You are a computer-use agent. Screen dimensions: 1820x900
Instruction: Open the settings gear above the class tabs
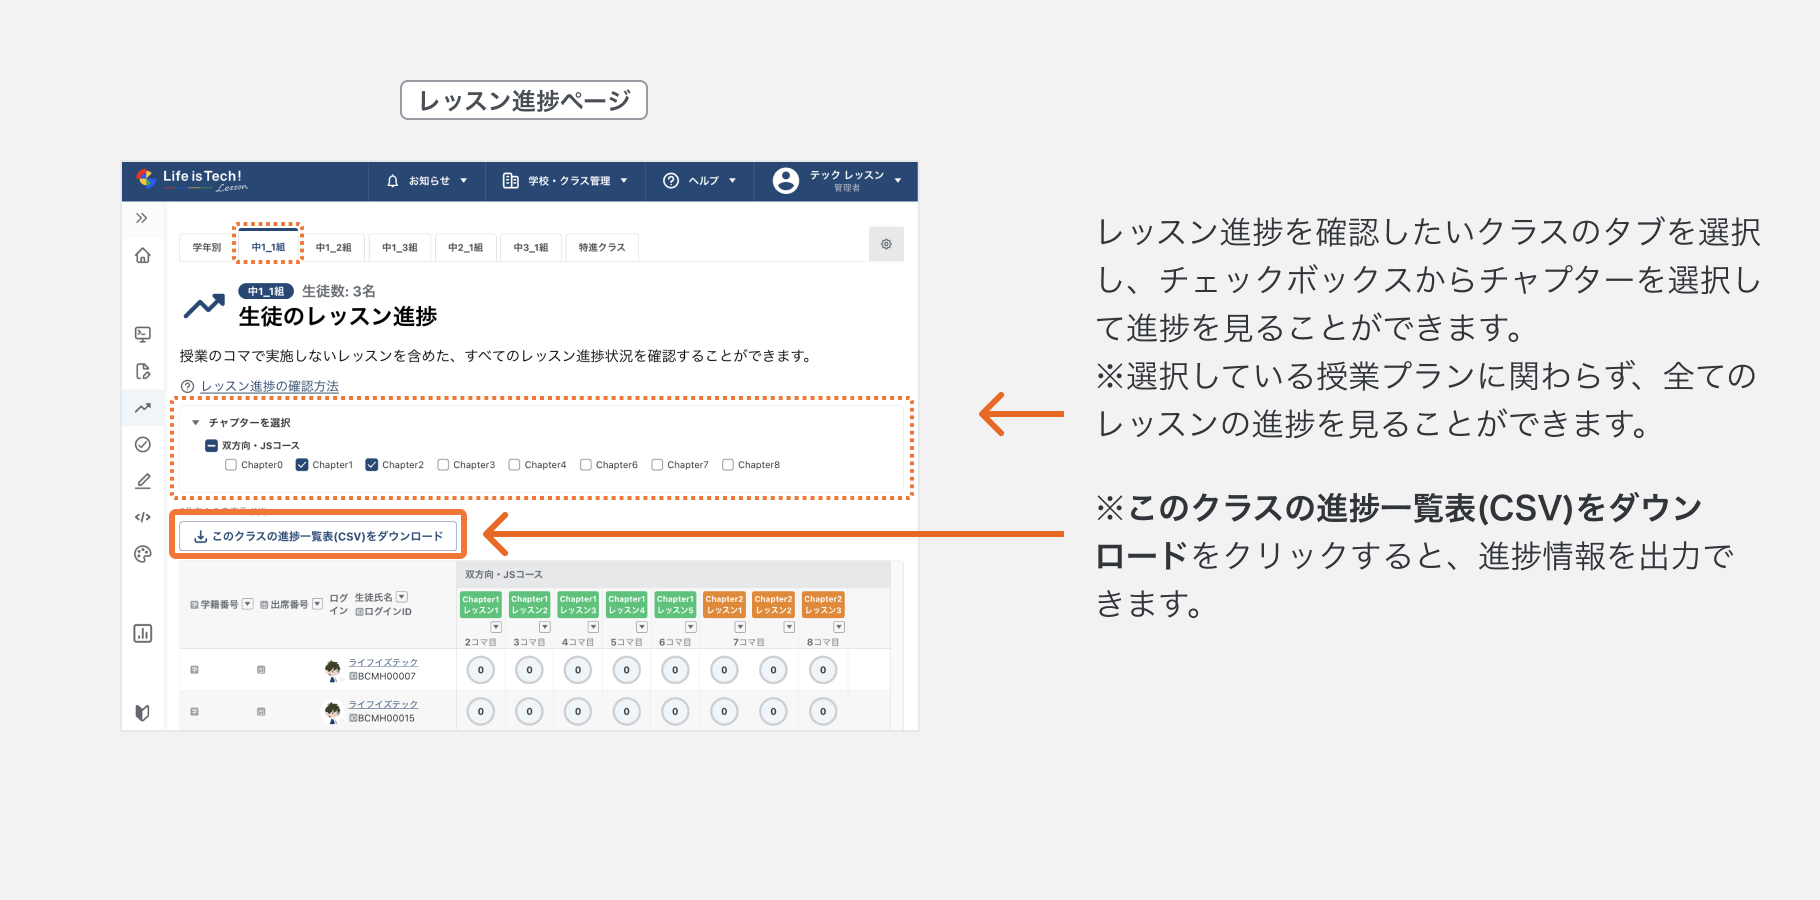coord(886,243)
